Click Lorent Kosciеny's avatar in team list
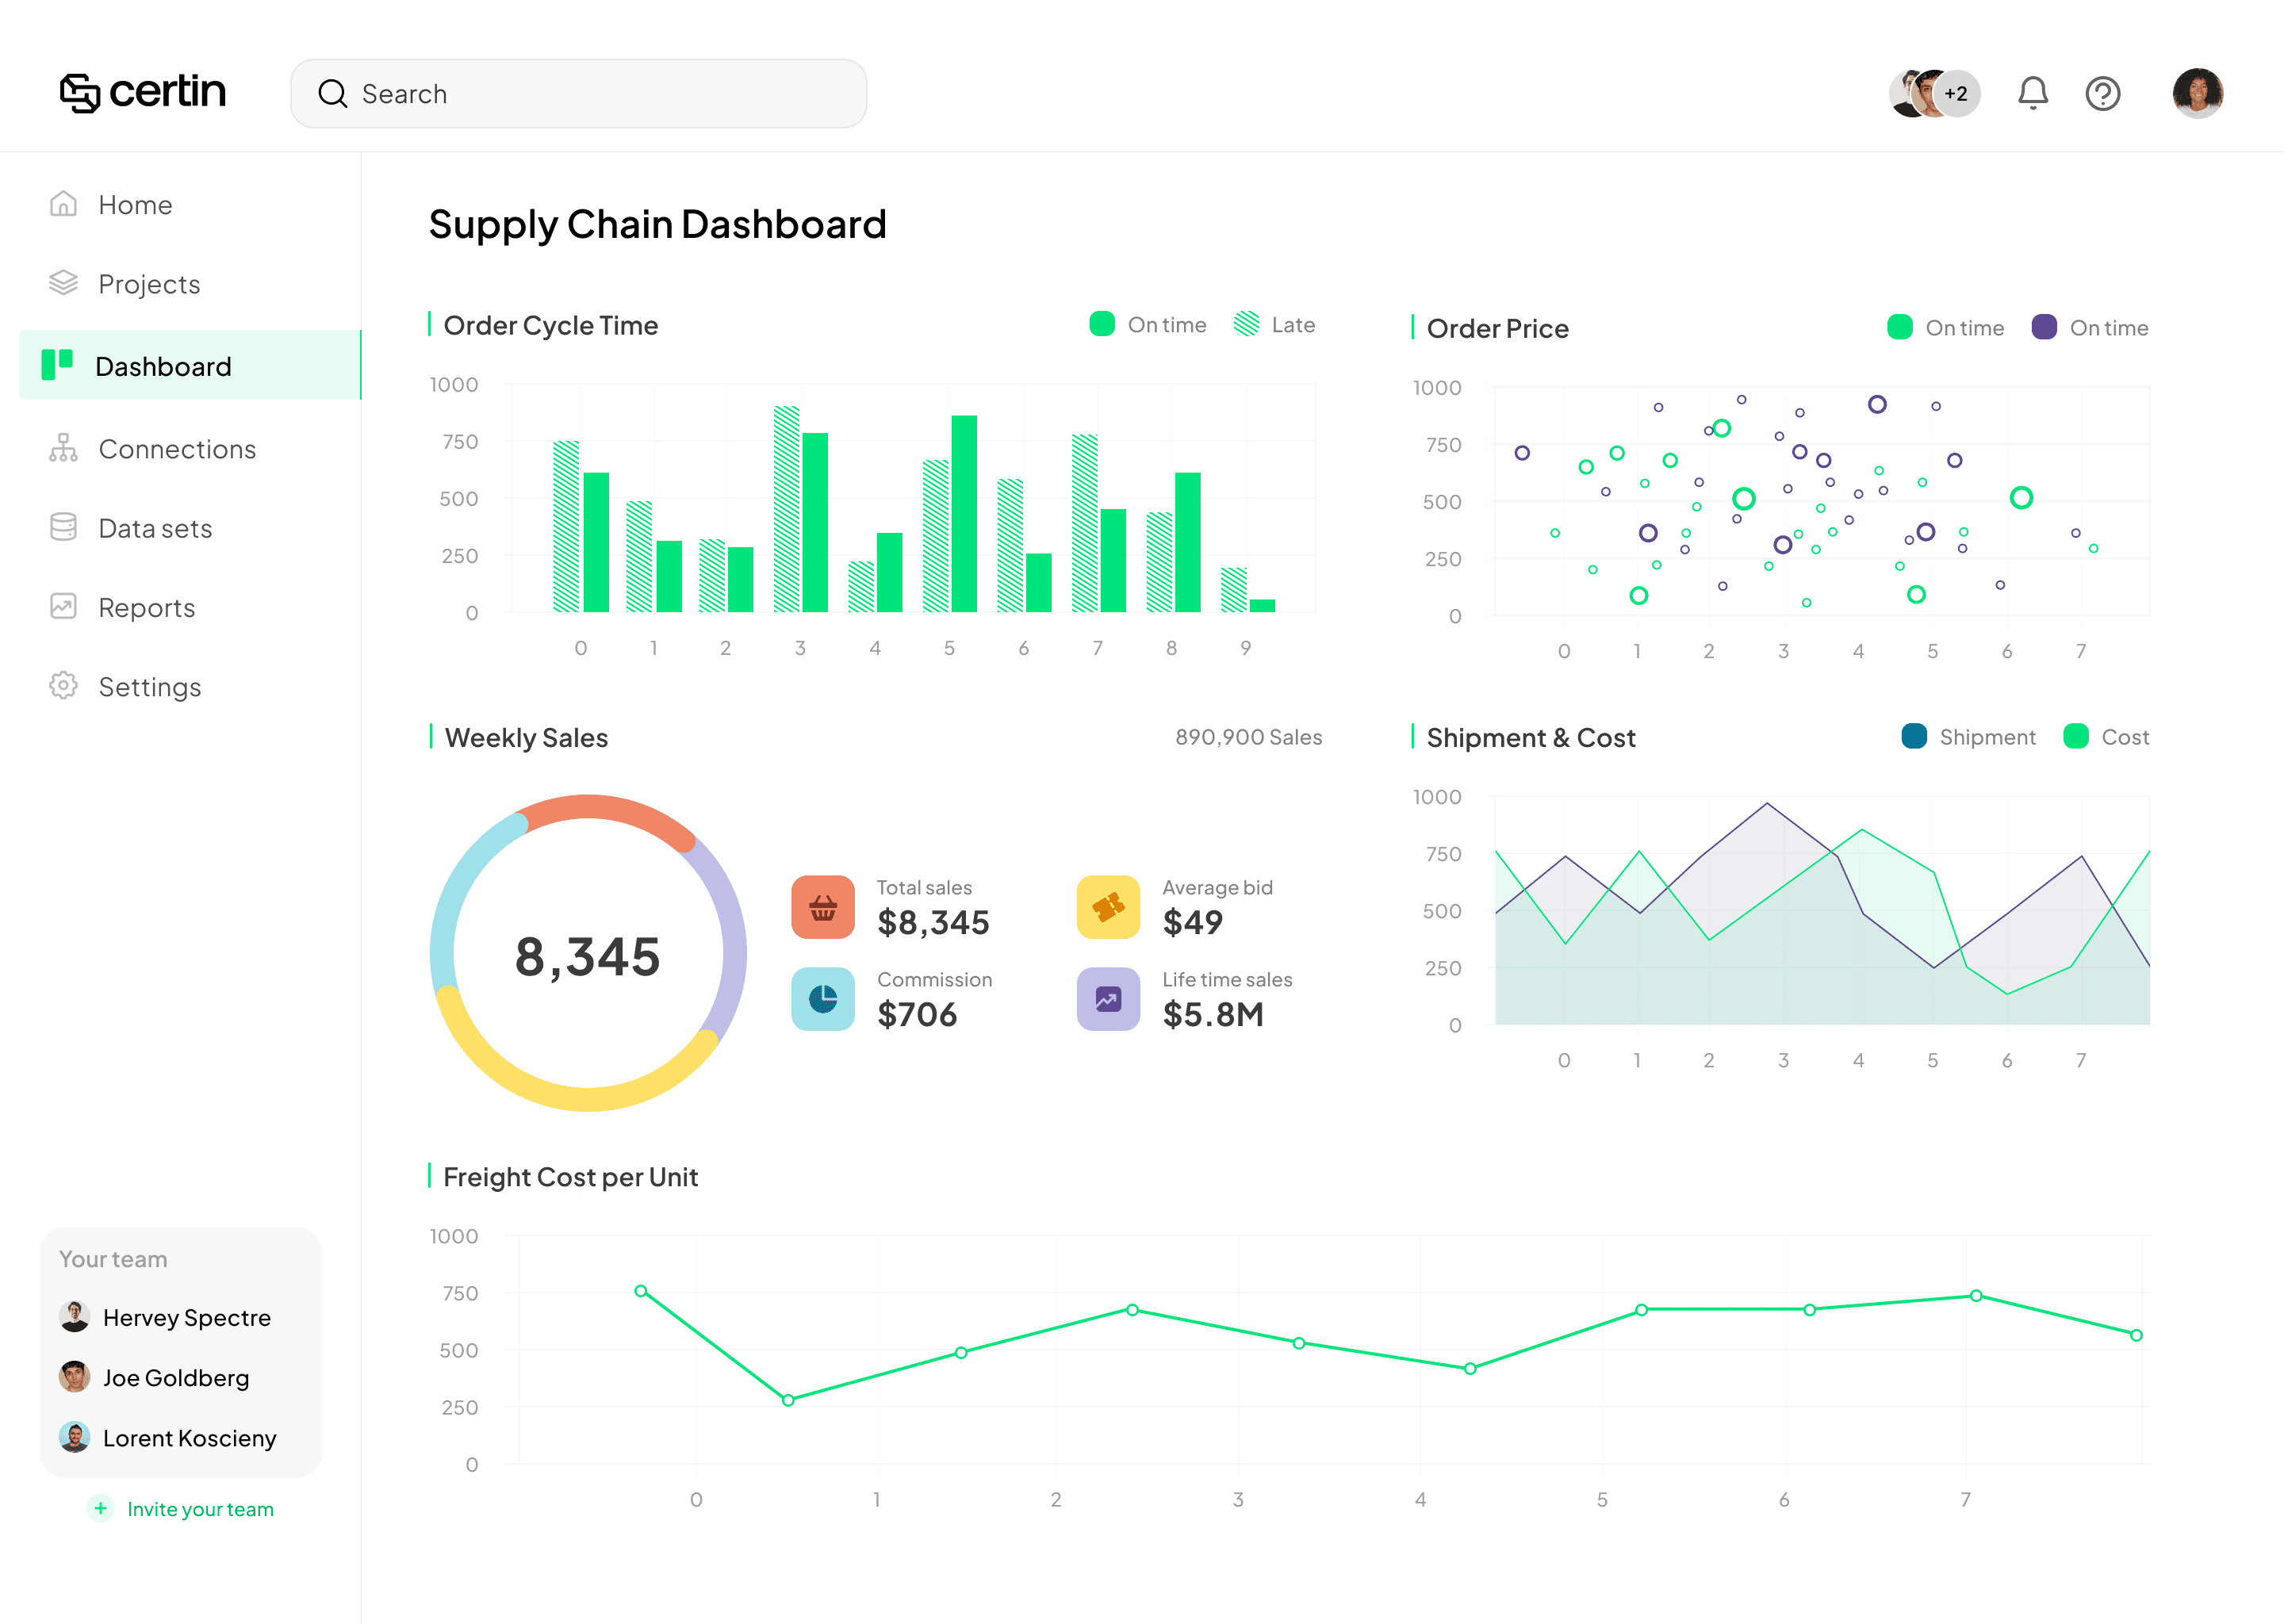2284x1624 pixels. pos(74,1437)
